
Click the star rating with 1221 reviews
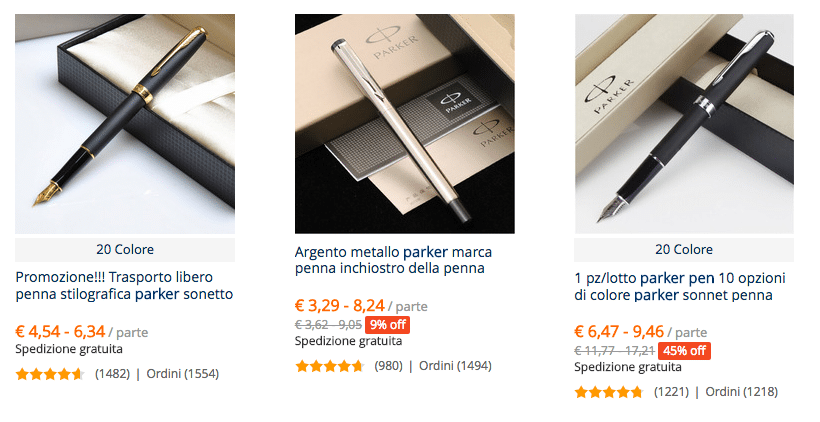[x=609, y=392]
